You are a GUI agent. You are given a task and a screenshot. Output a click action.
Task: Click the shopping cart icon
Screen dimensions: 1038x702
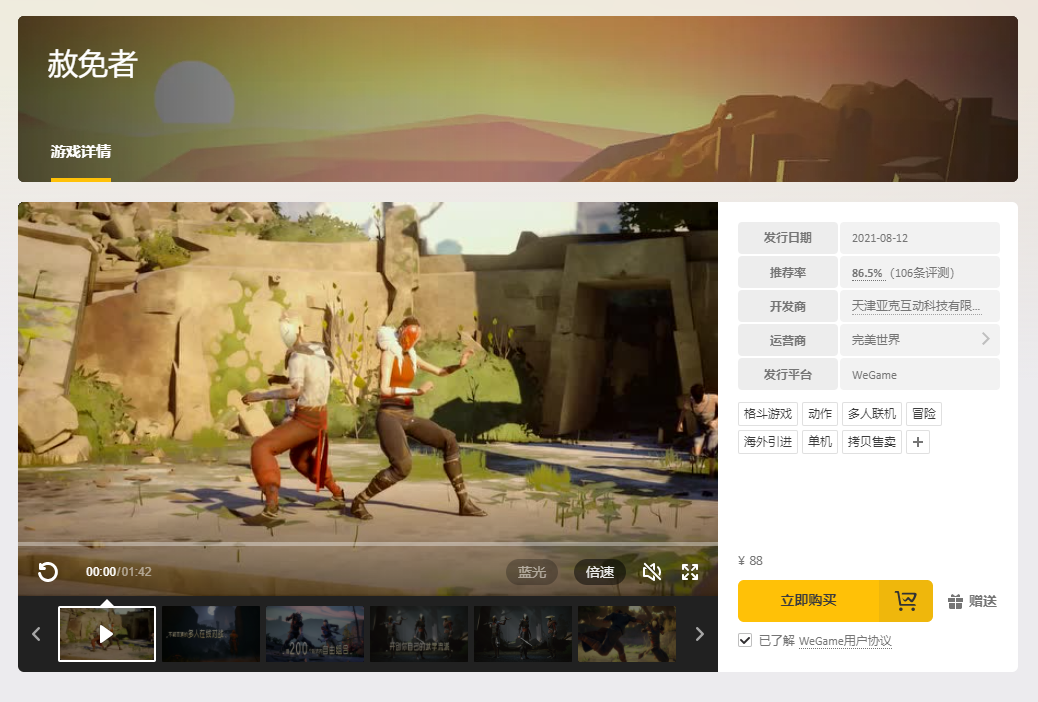point(906,601)
